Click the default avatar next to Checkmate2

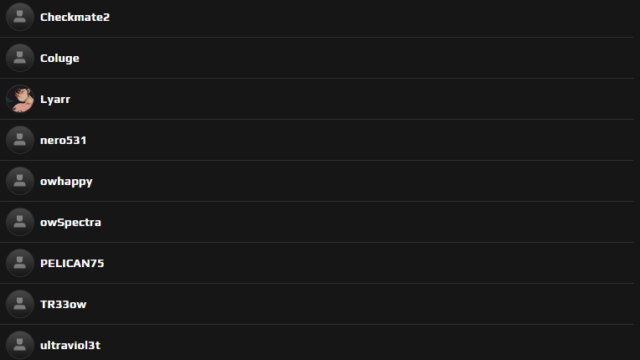20,17
